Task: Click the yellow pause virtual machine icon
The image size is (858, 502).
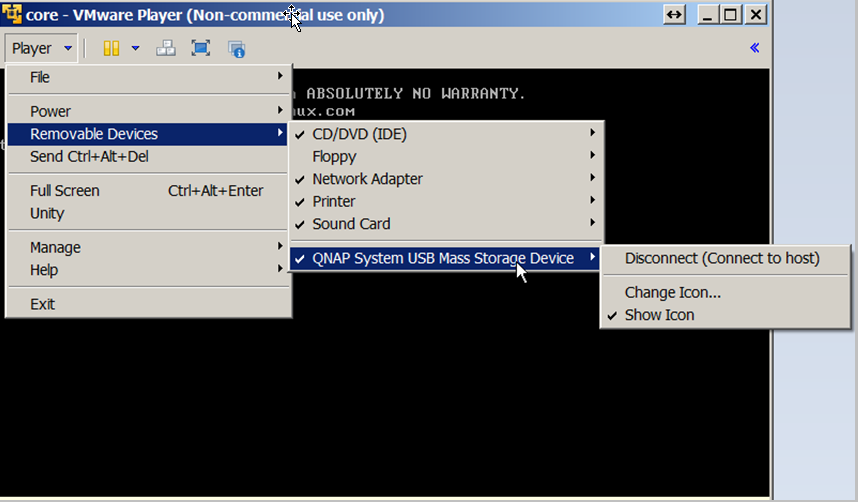Action: tap(111, 48)
